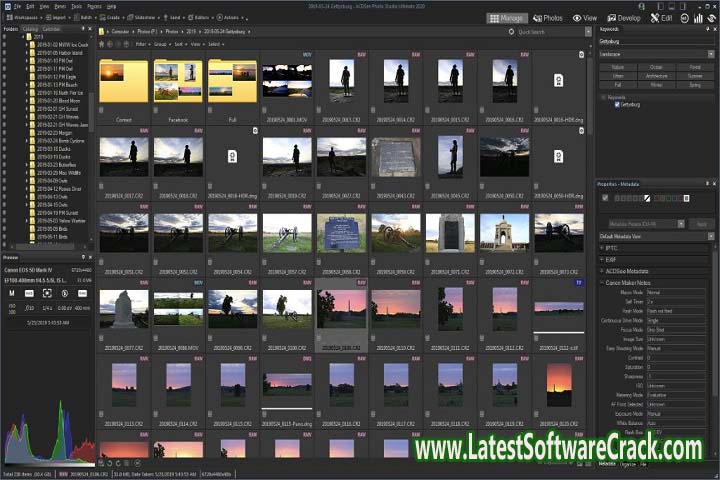Image resolution: width=720 pixels, height=480 pixels.
Task: Click the Nature keyword button
Action: [x=617, y=66]
